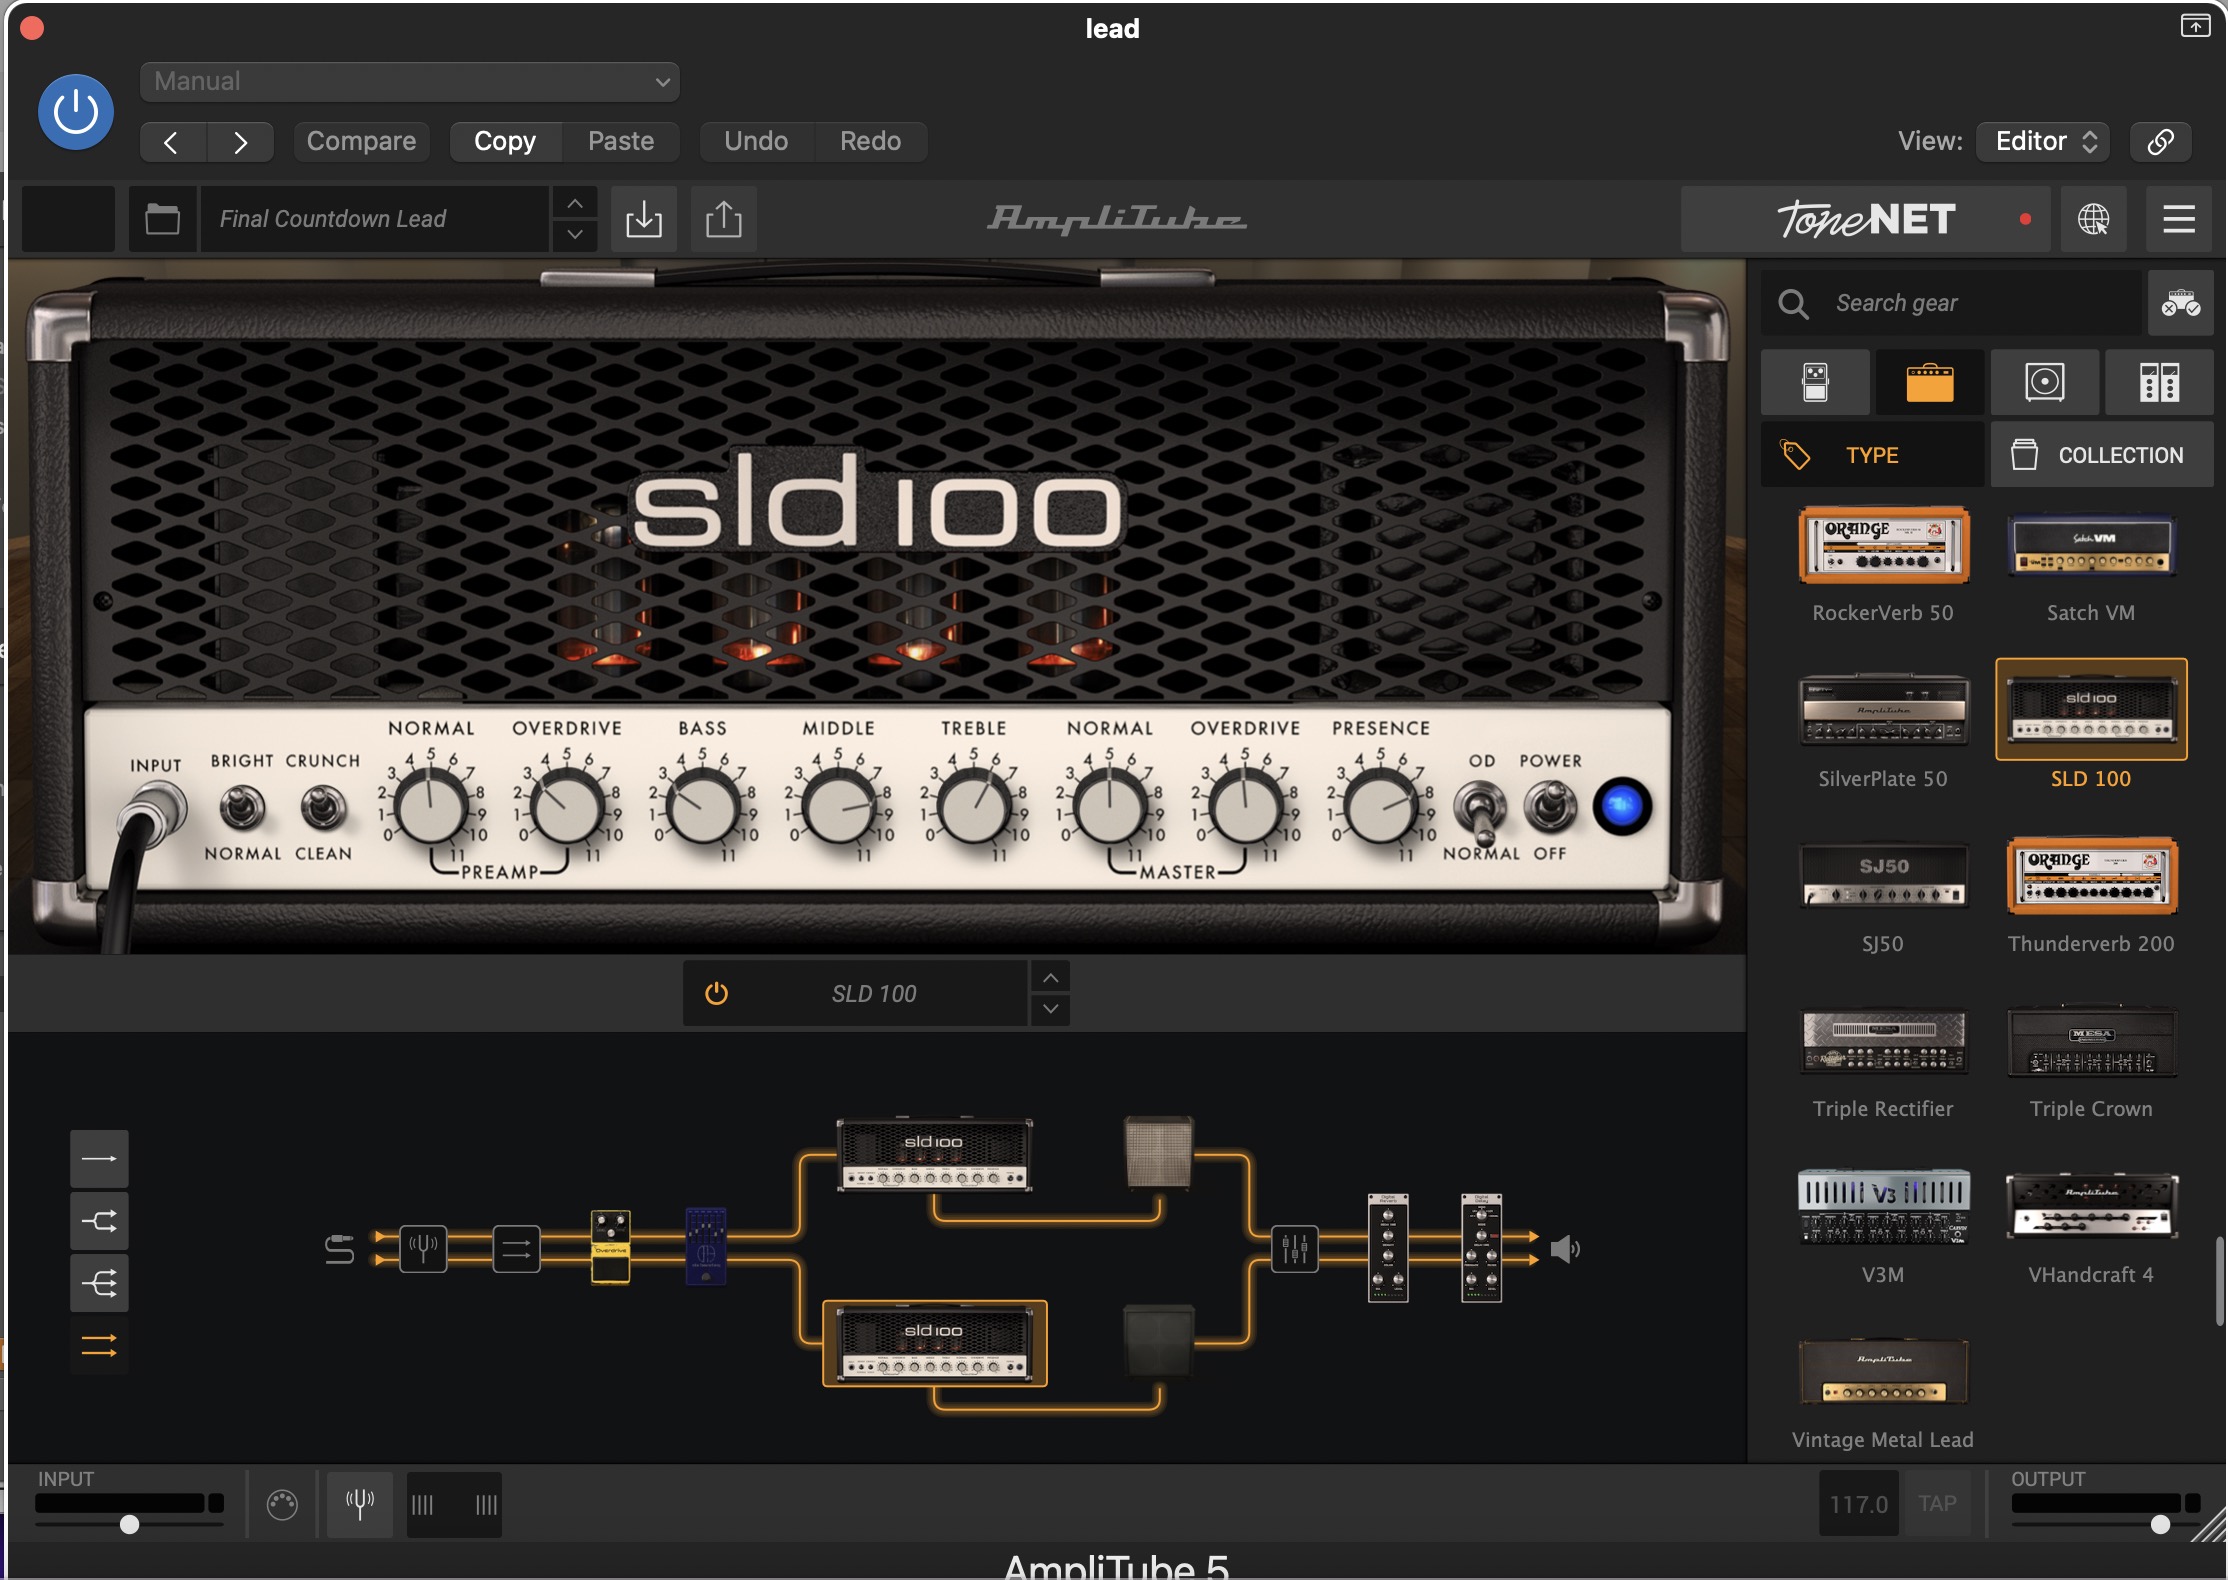Toggle the plugin bypass power button
Viewport: 2228px width, 1580px height.
pyautogui.click(x=76, y=112)
